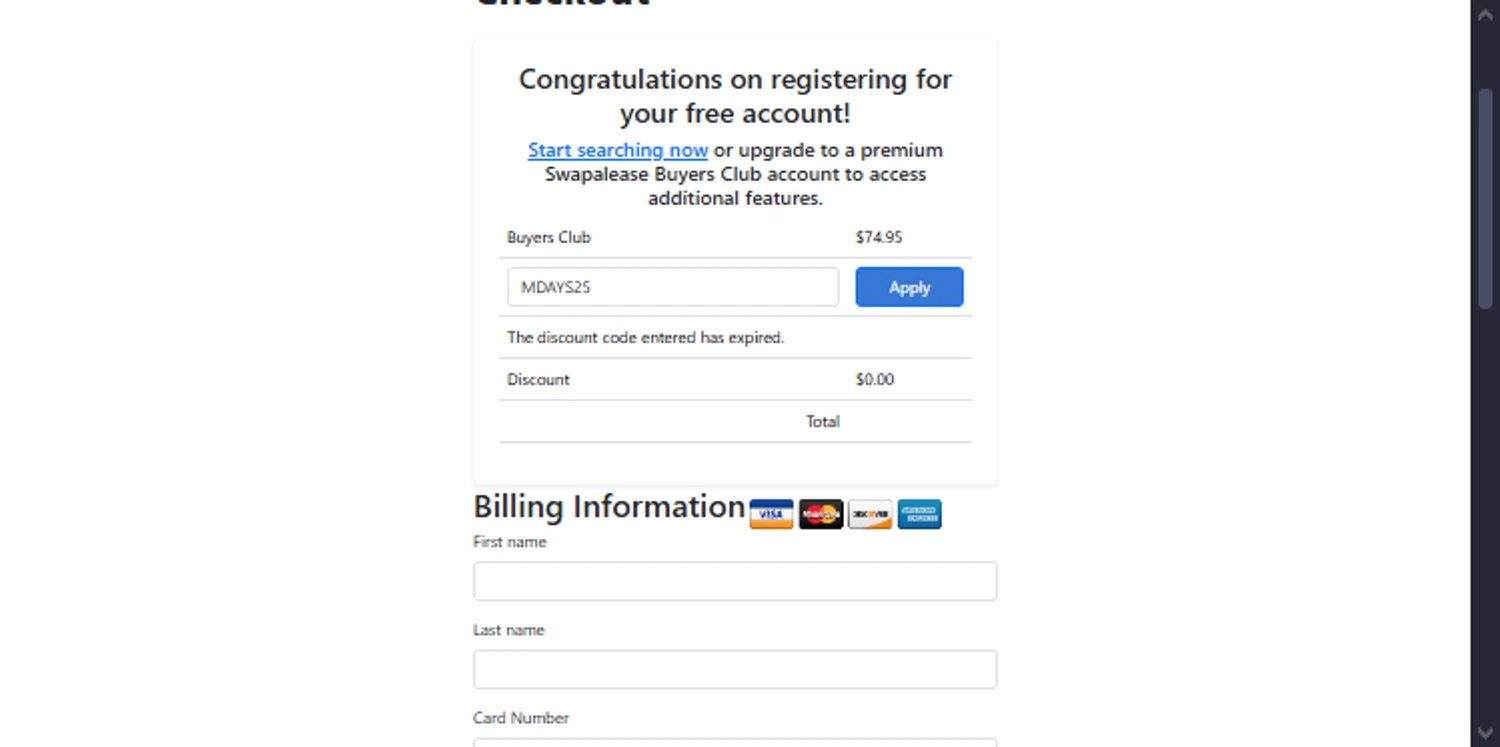Image resolution: width=1500 pixels, height=747 pixels.
Task: Click the Congratulations on registering heading
Action: [735, 96]
